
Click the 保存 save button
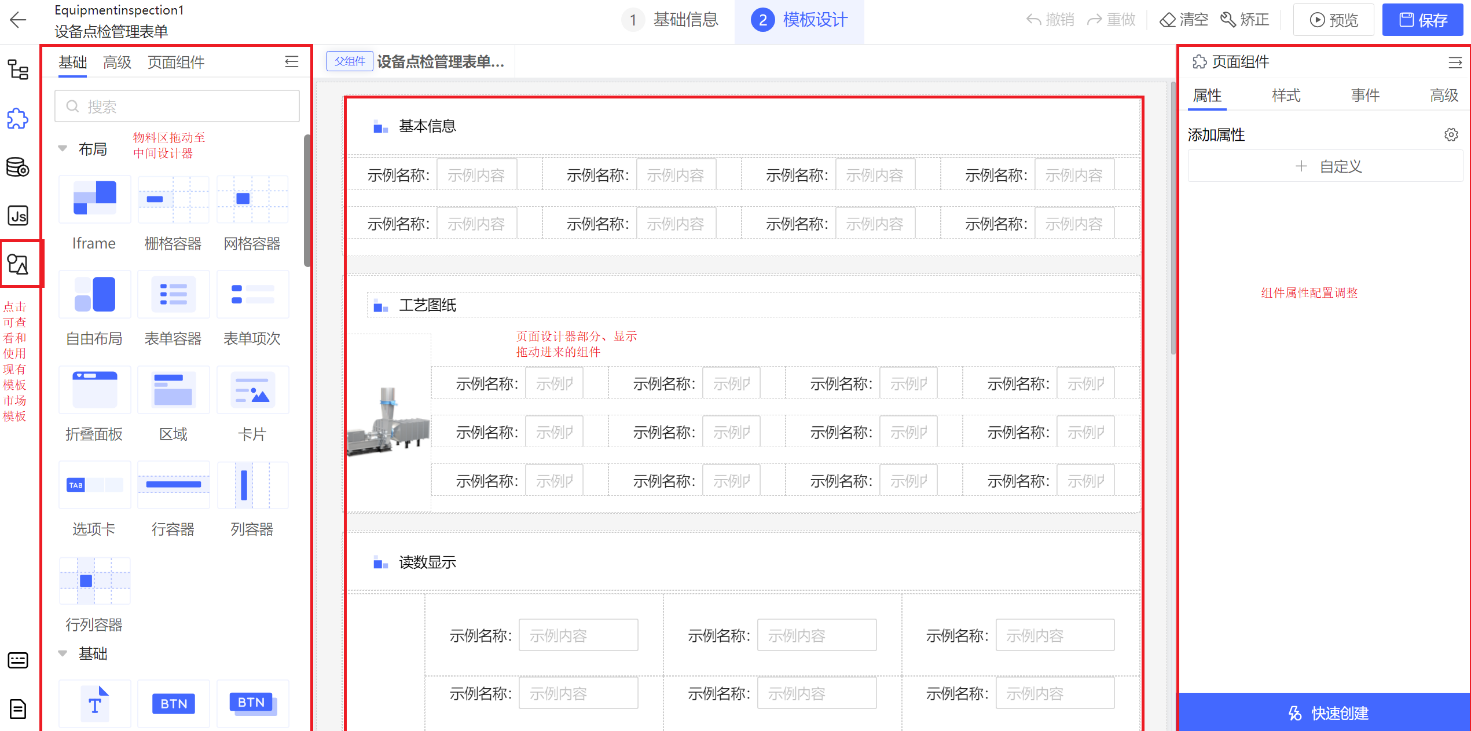tap(1423, 20)
